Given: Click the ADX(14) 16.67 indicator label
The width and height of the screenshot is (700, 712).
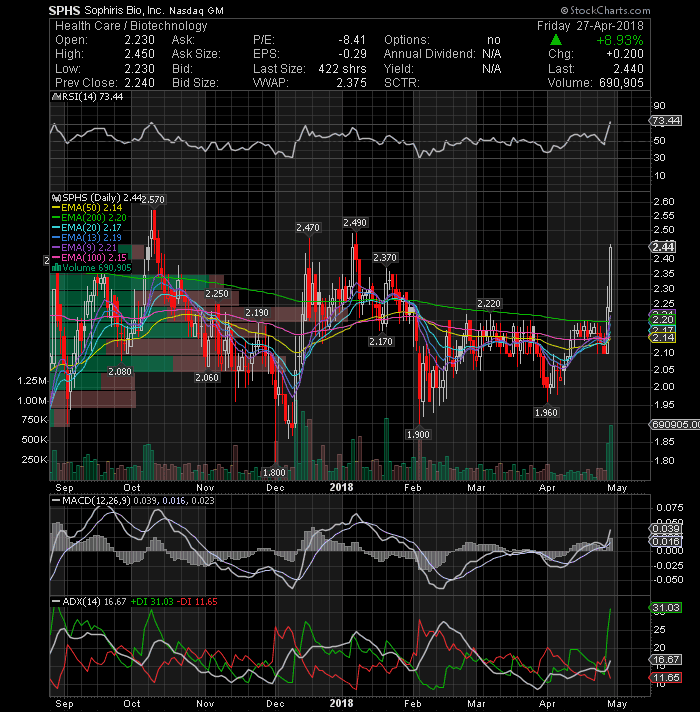Looking at the screenshot, I should [x=94, y=602].
